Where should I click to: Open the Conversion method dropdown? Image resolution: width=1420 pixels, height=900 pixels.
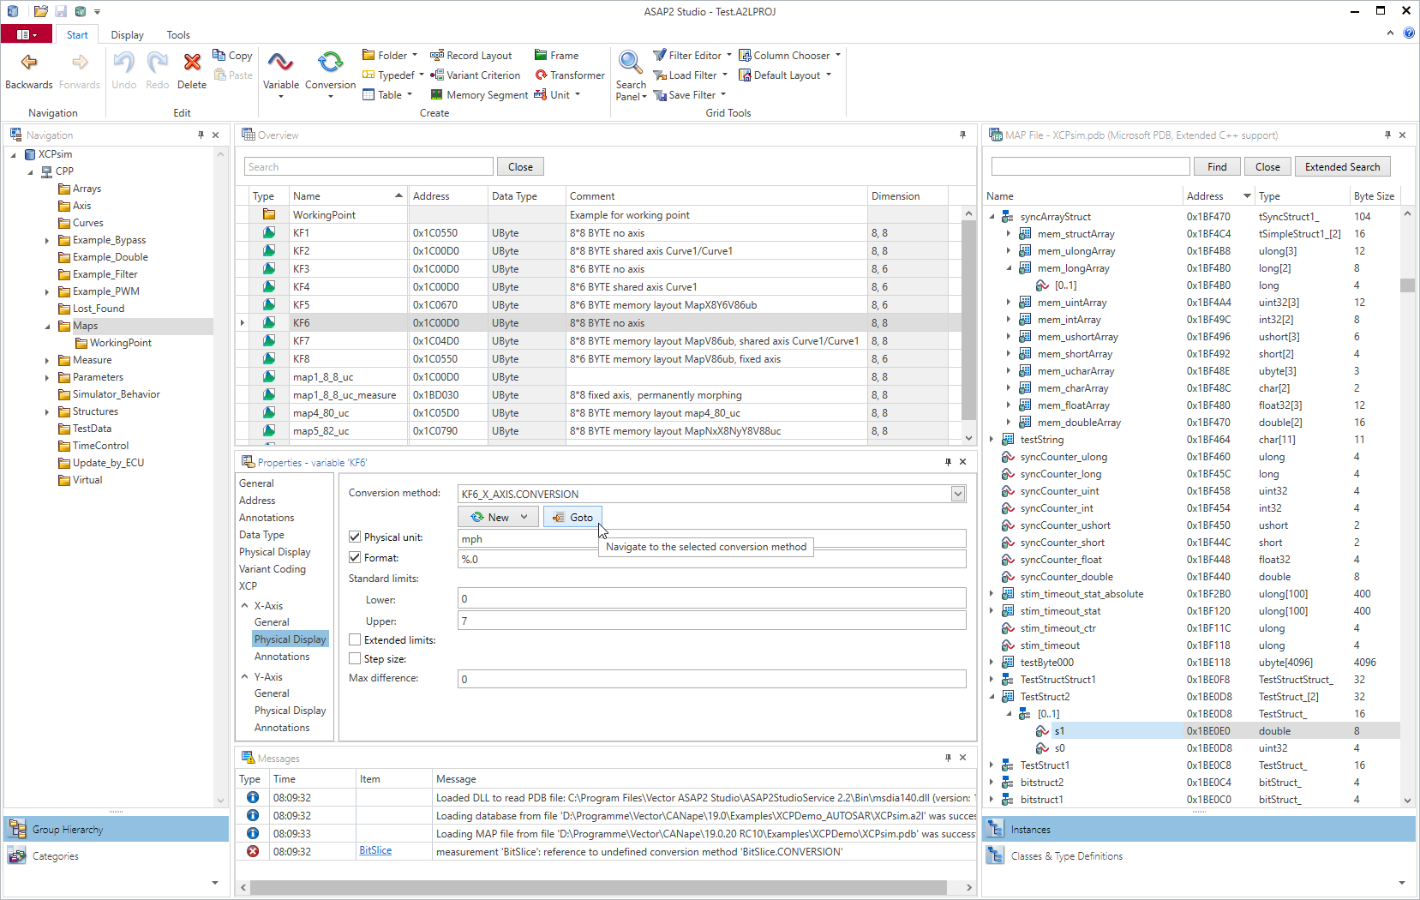pos(958,494)
